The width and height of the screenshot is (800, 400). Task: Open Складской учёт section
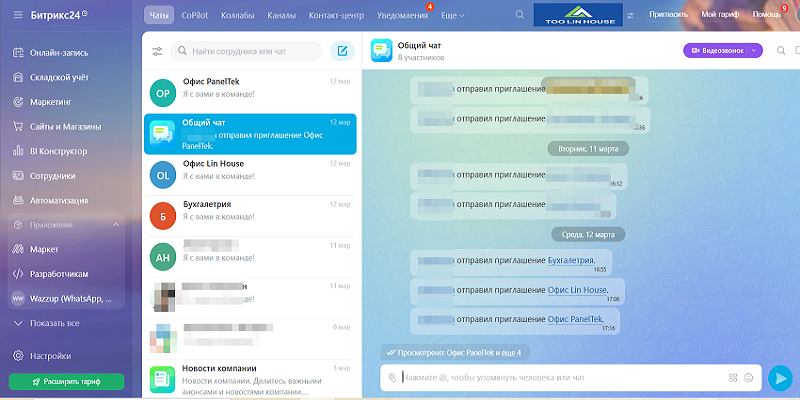click(x=59, y=78)
